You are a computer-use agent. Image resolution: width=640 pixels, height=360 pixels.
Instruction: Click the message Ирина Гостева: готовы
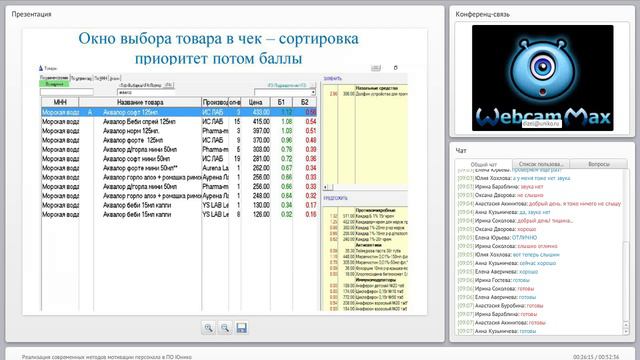click(493, 280)
